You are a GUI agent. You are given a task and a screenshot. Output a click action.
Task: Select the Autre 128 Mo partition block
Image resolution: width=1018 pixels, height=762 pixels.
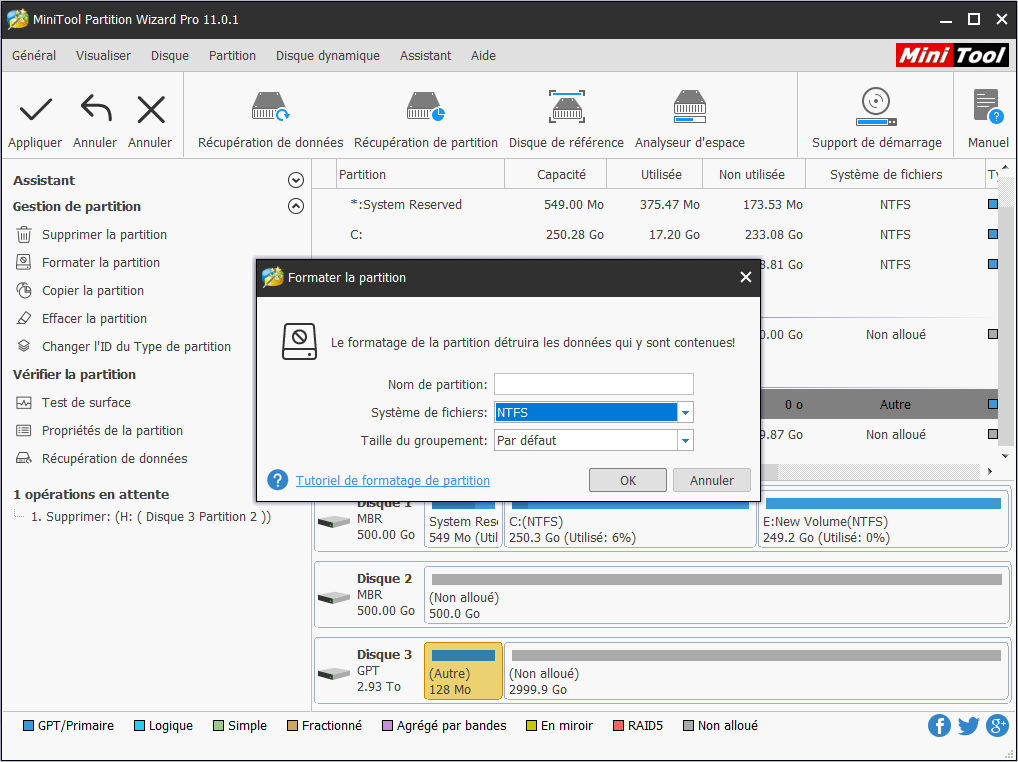pyautogui.click(x=463, y=671)
